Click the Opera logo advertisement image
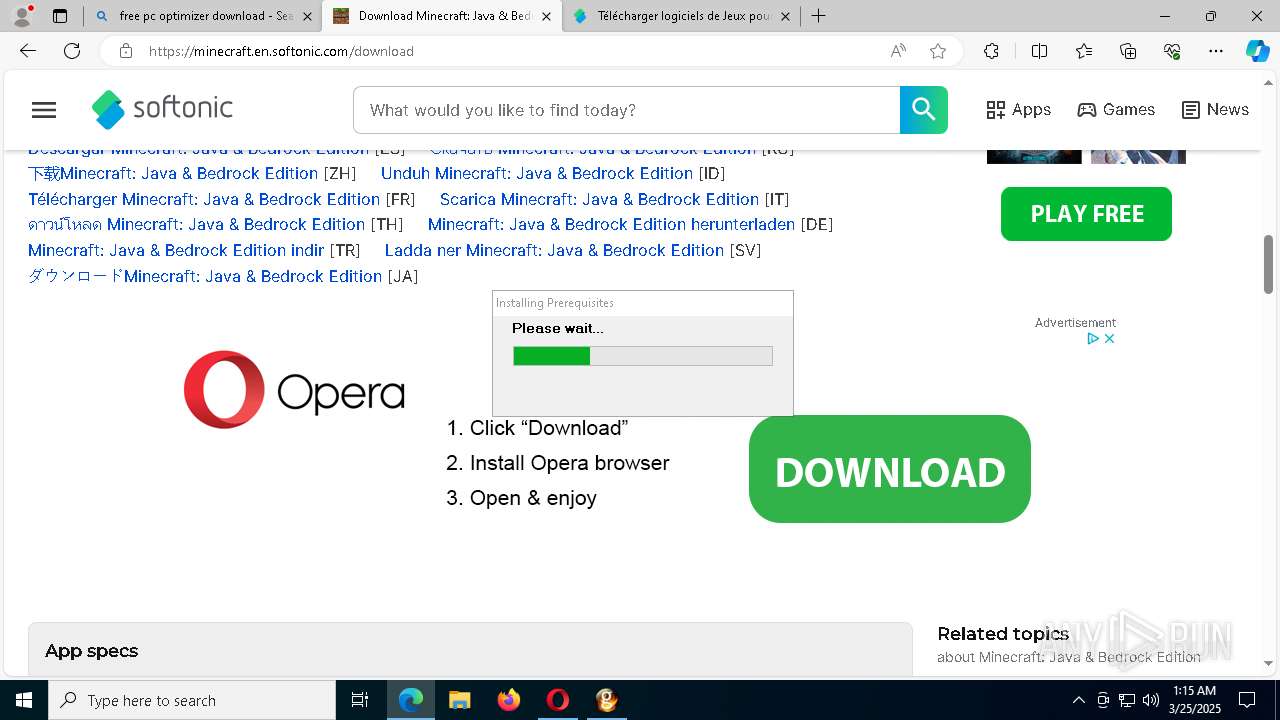This screenshot has width=1280, height=720. (x=294, y=390)
